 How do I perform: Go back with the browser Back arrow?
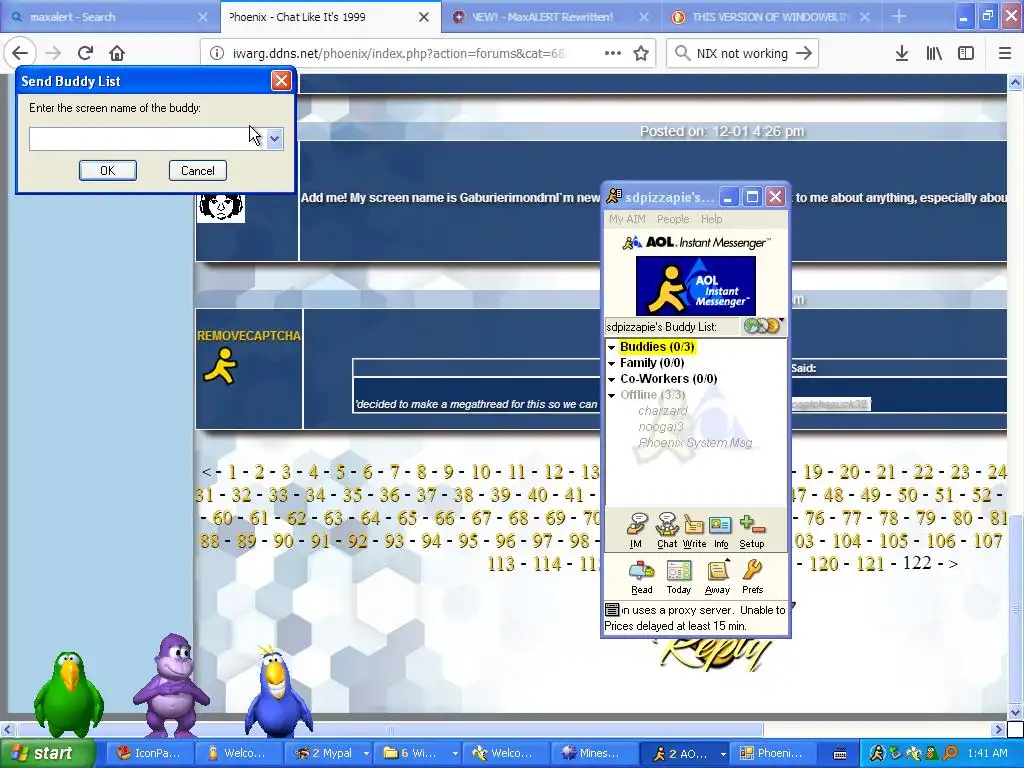point(20,53)
